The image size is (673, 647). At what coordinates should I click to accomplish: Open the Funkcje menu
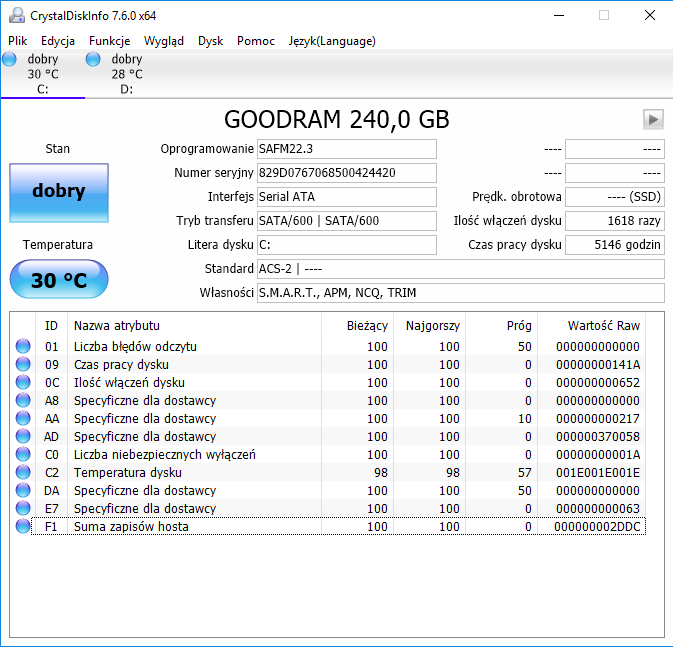click(109, 41)
